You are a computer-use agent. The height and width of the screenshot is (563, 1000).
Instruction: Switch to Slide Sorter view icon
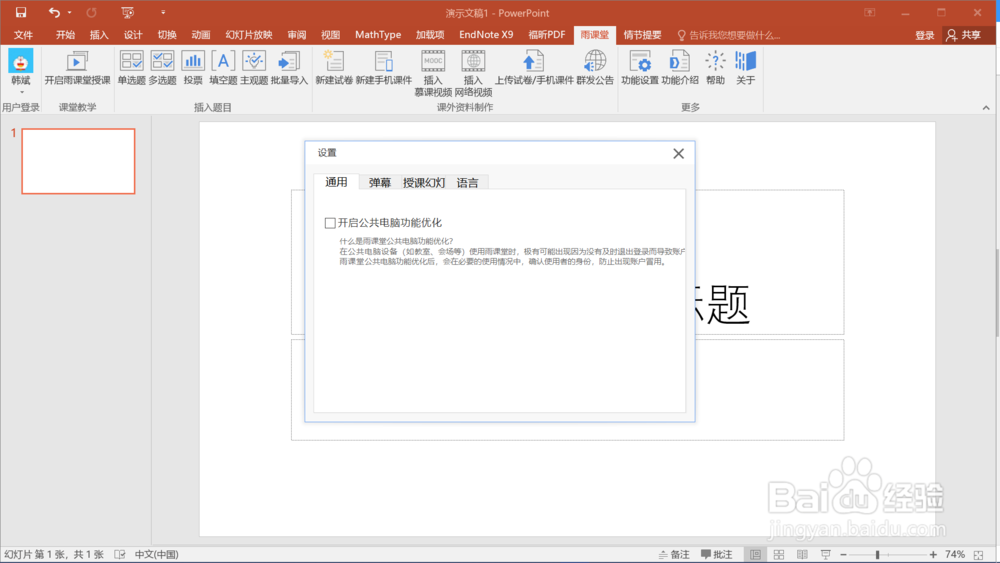(x=779, y=555)
